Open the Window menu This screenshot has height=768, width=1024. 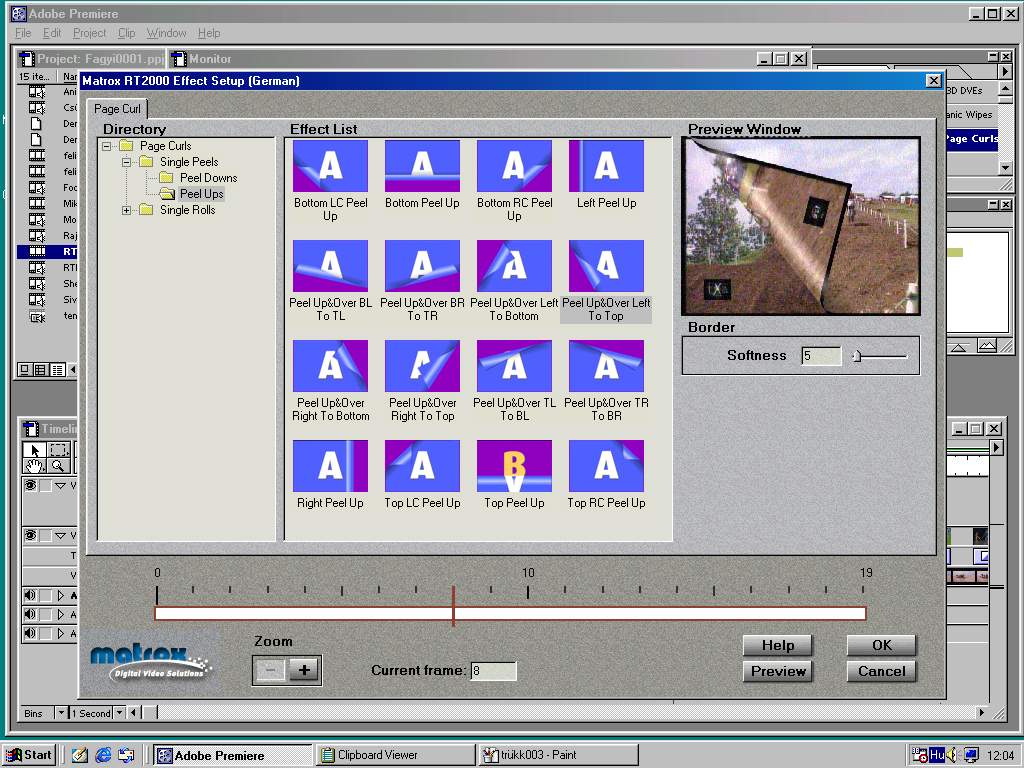(167, 33)
